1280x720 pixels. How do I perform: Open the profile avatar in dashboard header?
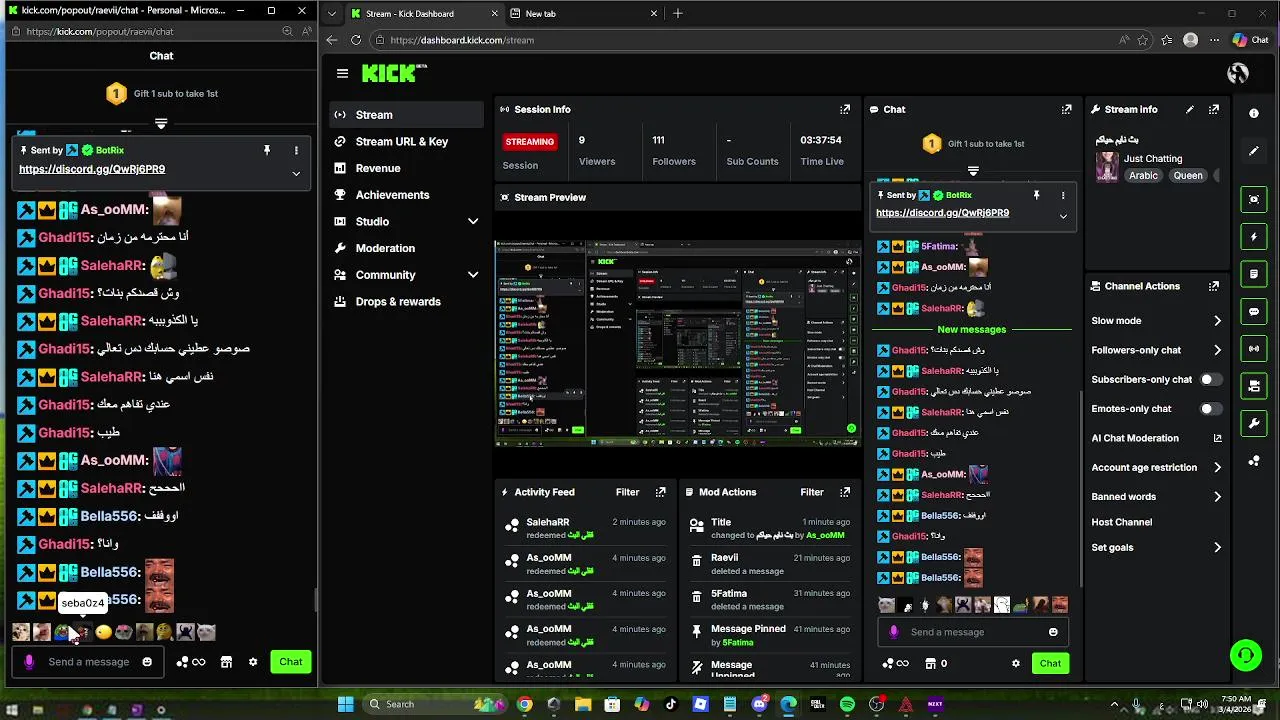point(1238,73)
